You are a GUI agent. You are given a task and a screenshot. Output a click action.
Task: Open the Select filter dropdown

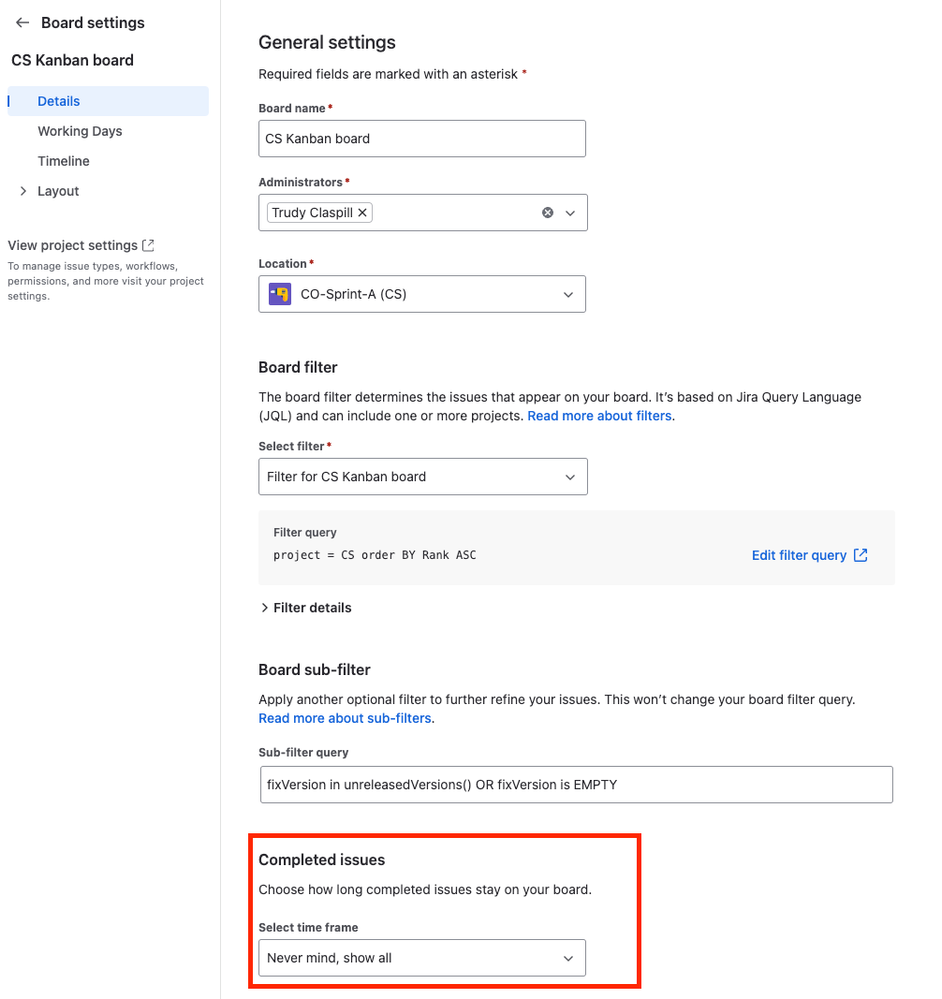[423, 477]
